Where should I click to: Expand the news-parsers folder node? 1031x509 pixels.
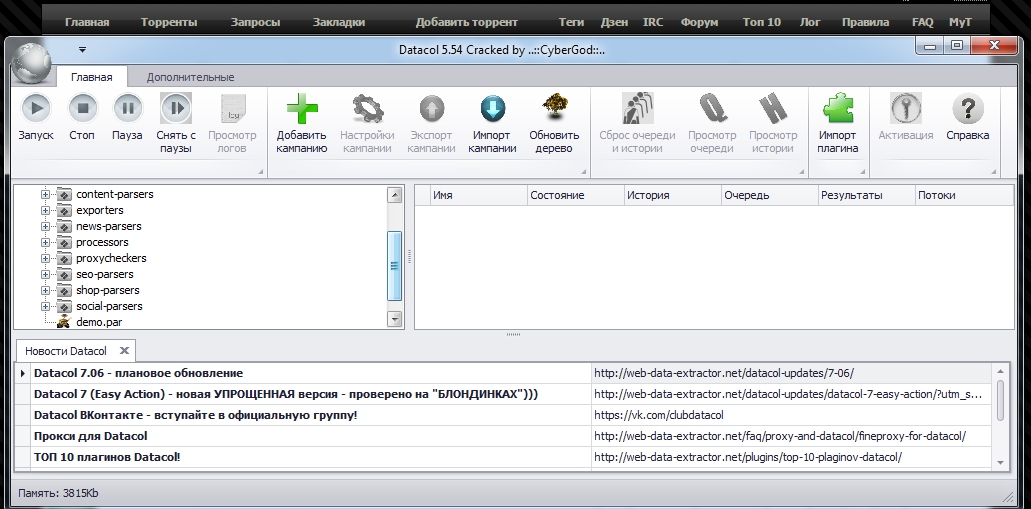pyautogui.click(x=45, y=226)
